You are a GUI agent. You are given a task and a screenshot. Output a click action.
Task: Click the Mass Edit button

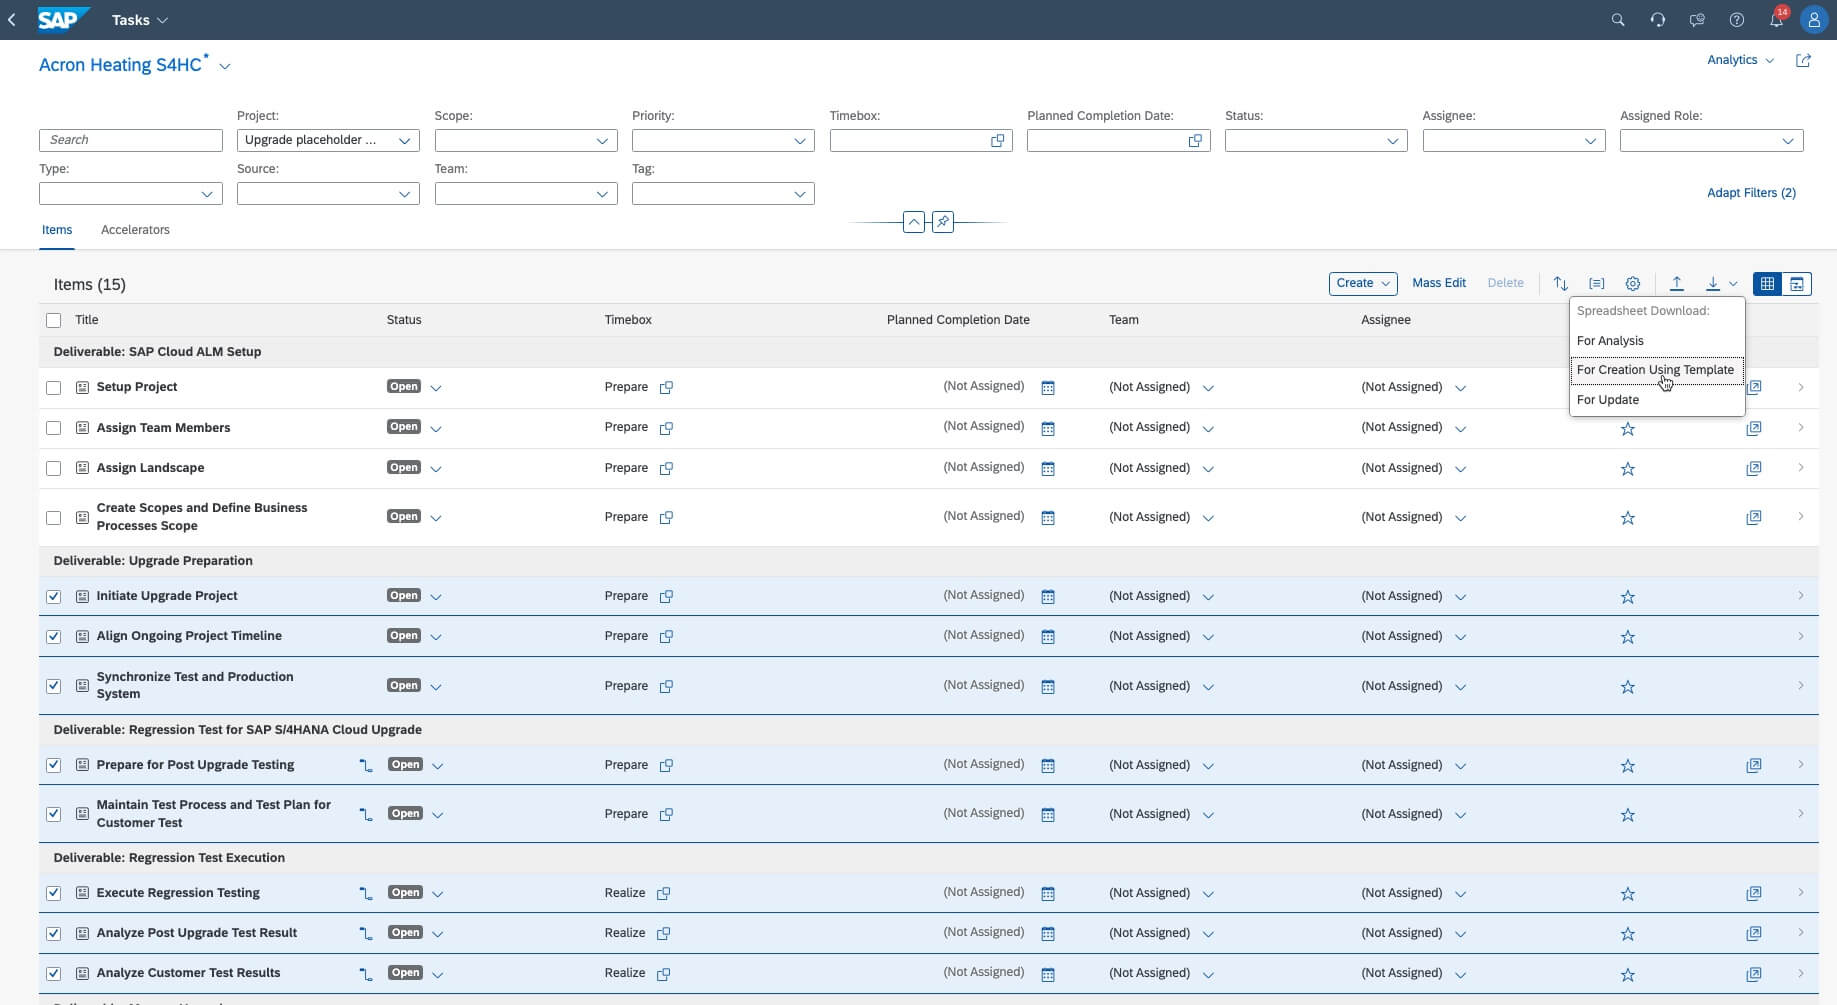click(x=1438, y=283)
